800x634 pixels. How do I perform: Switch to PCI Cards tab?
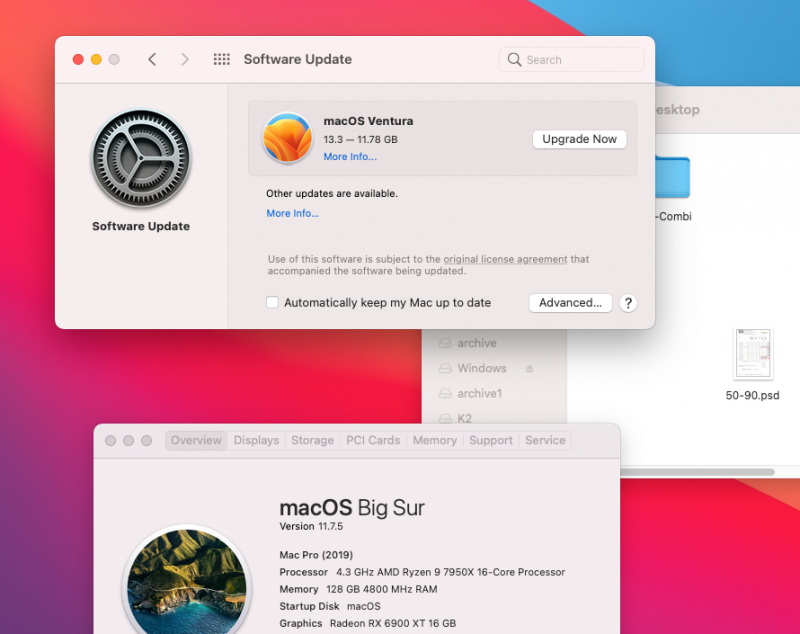373,440
